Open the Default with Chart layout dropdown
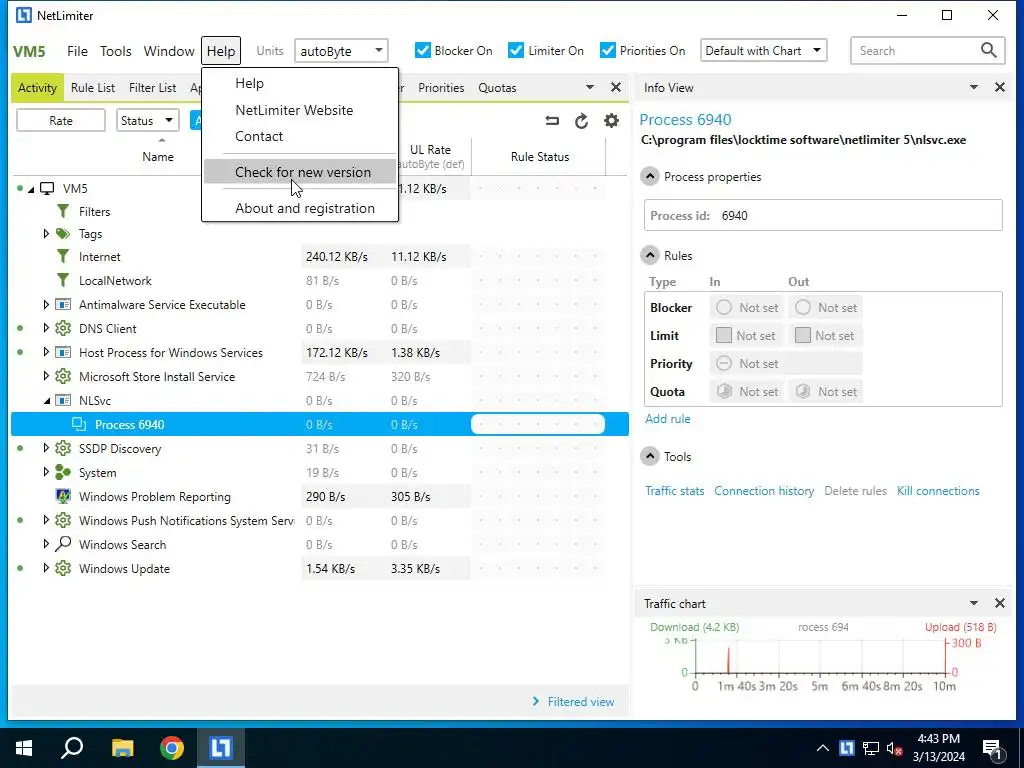 (763, 50)
